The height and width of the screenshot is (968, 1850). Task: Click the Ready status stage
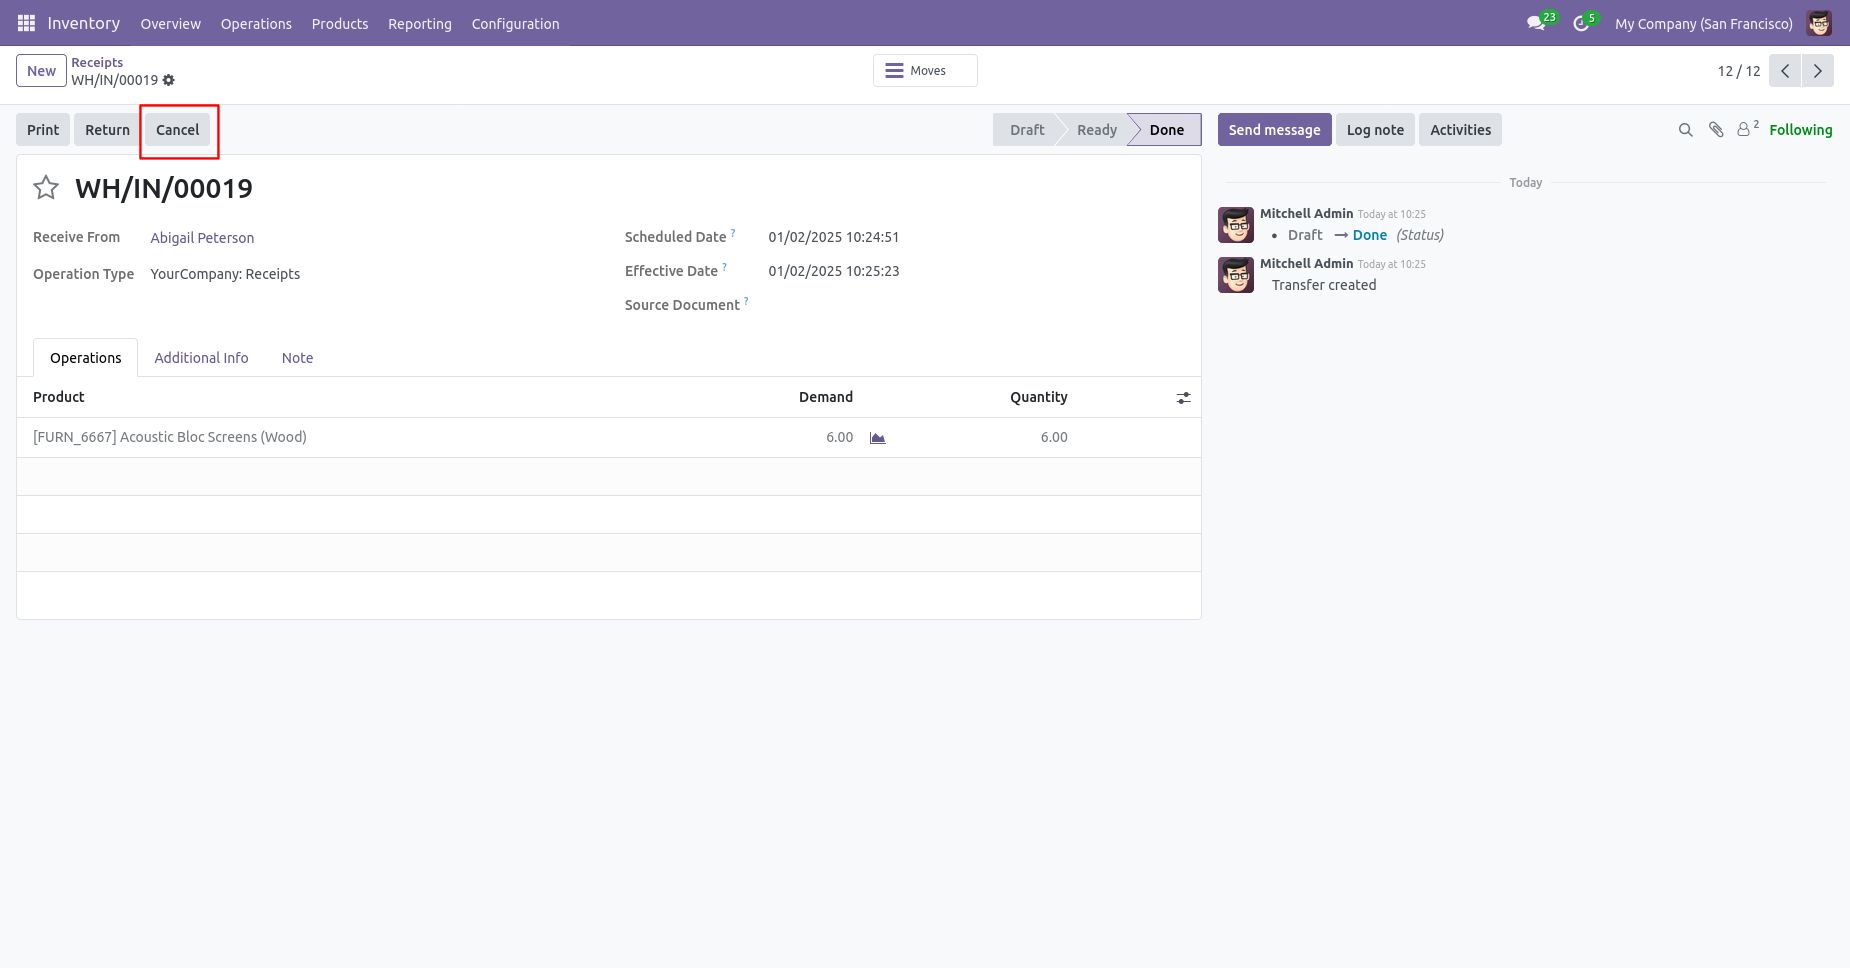pyautogui.click(x=1096, y=130)
